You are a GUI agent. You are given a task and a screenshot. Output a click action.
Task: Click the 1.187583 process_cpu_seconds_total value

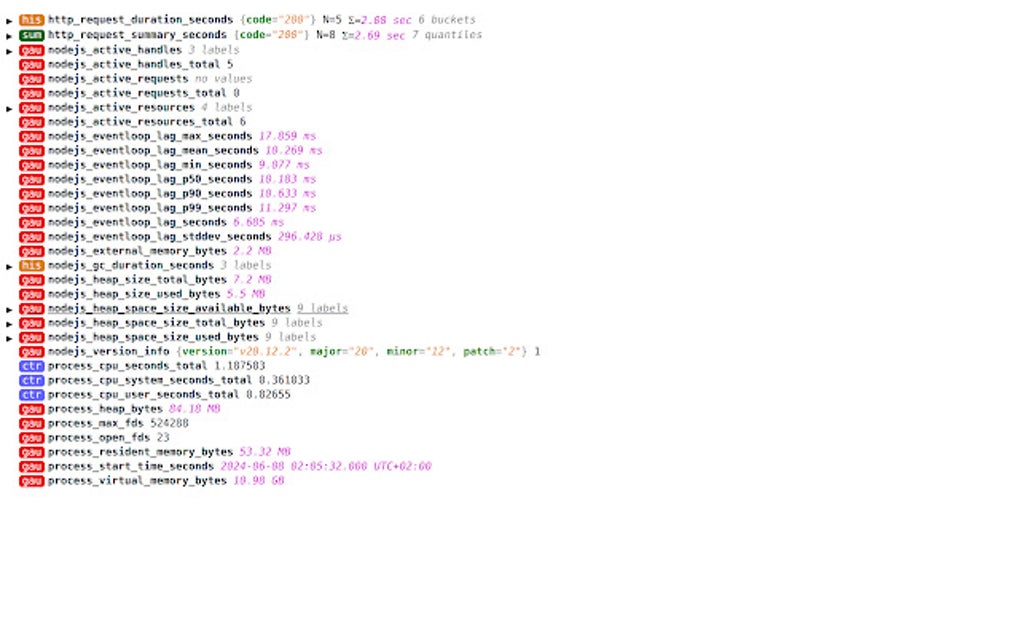[239, 366]
